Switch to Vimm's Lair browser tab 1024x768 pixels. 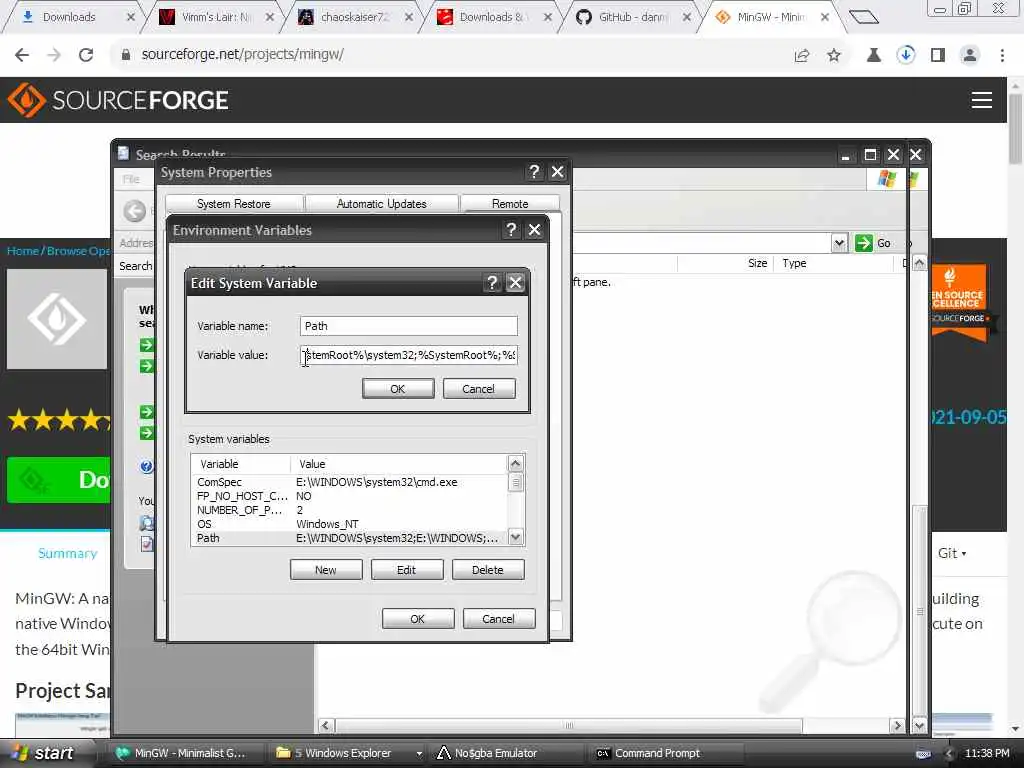pyautogui.click(x=216, y=17)
